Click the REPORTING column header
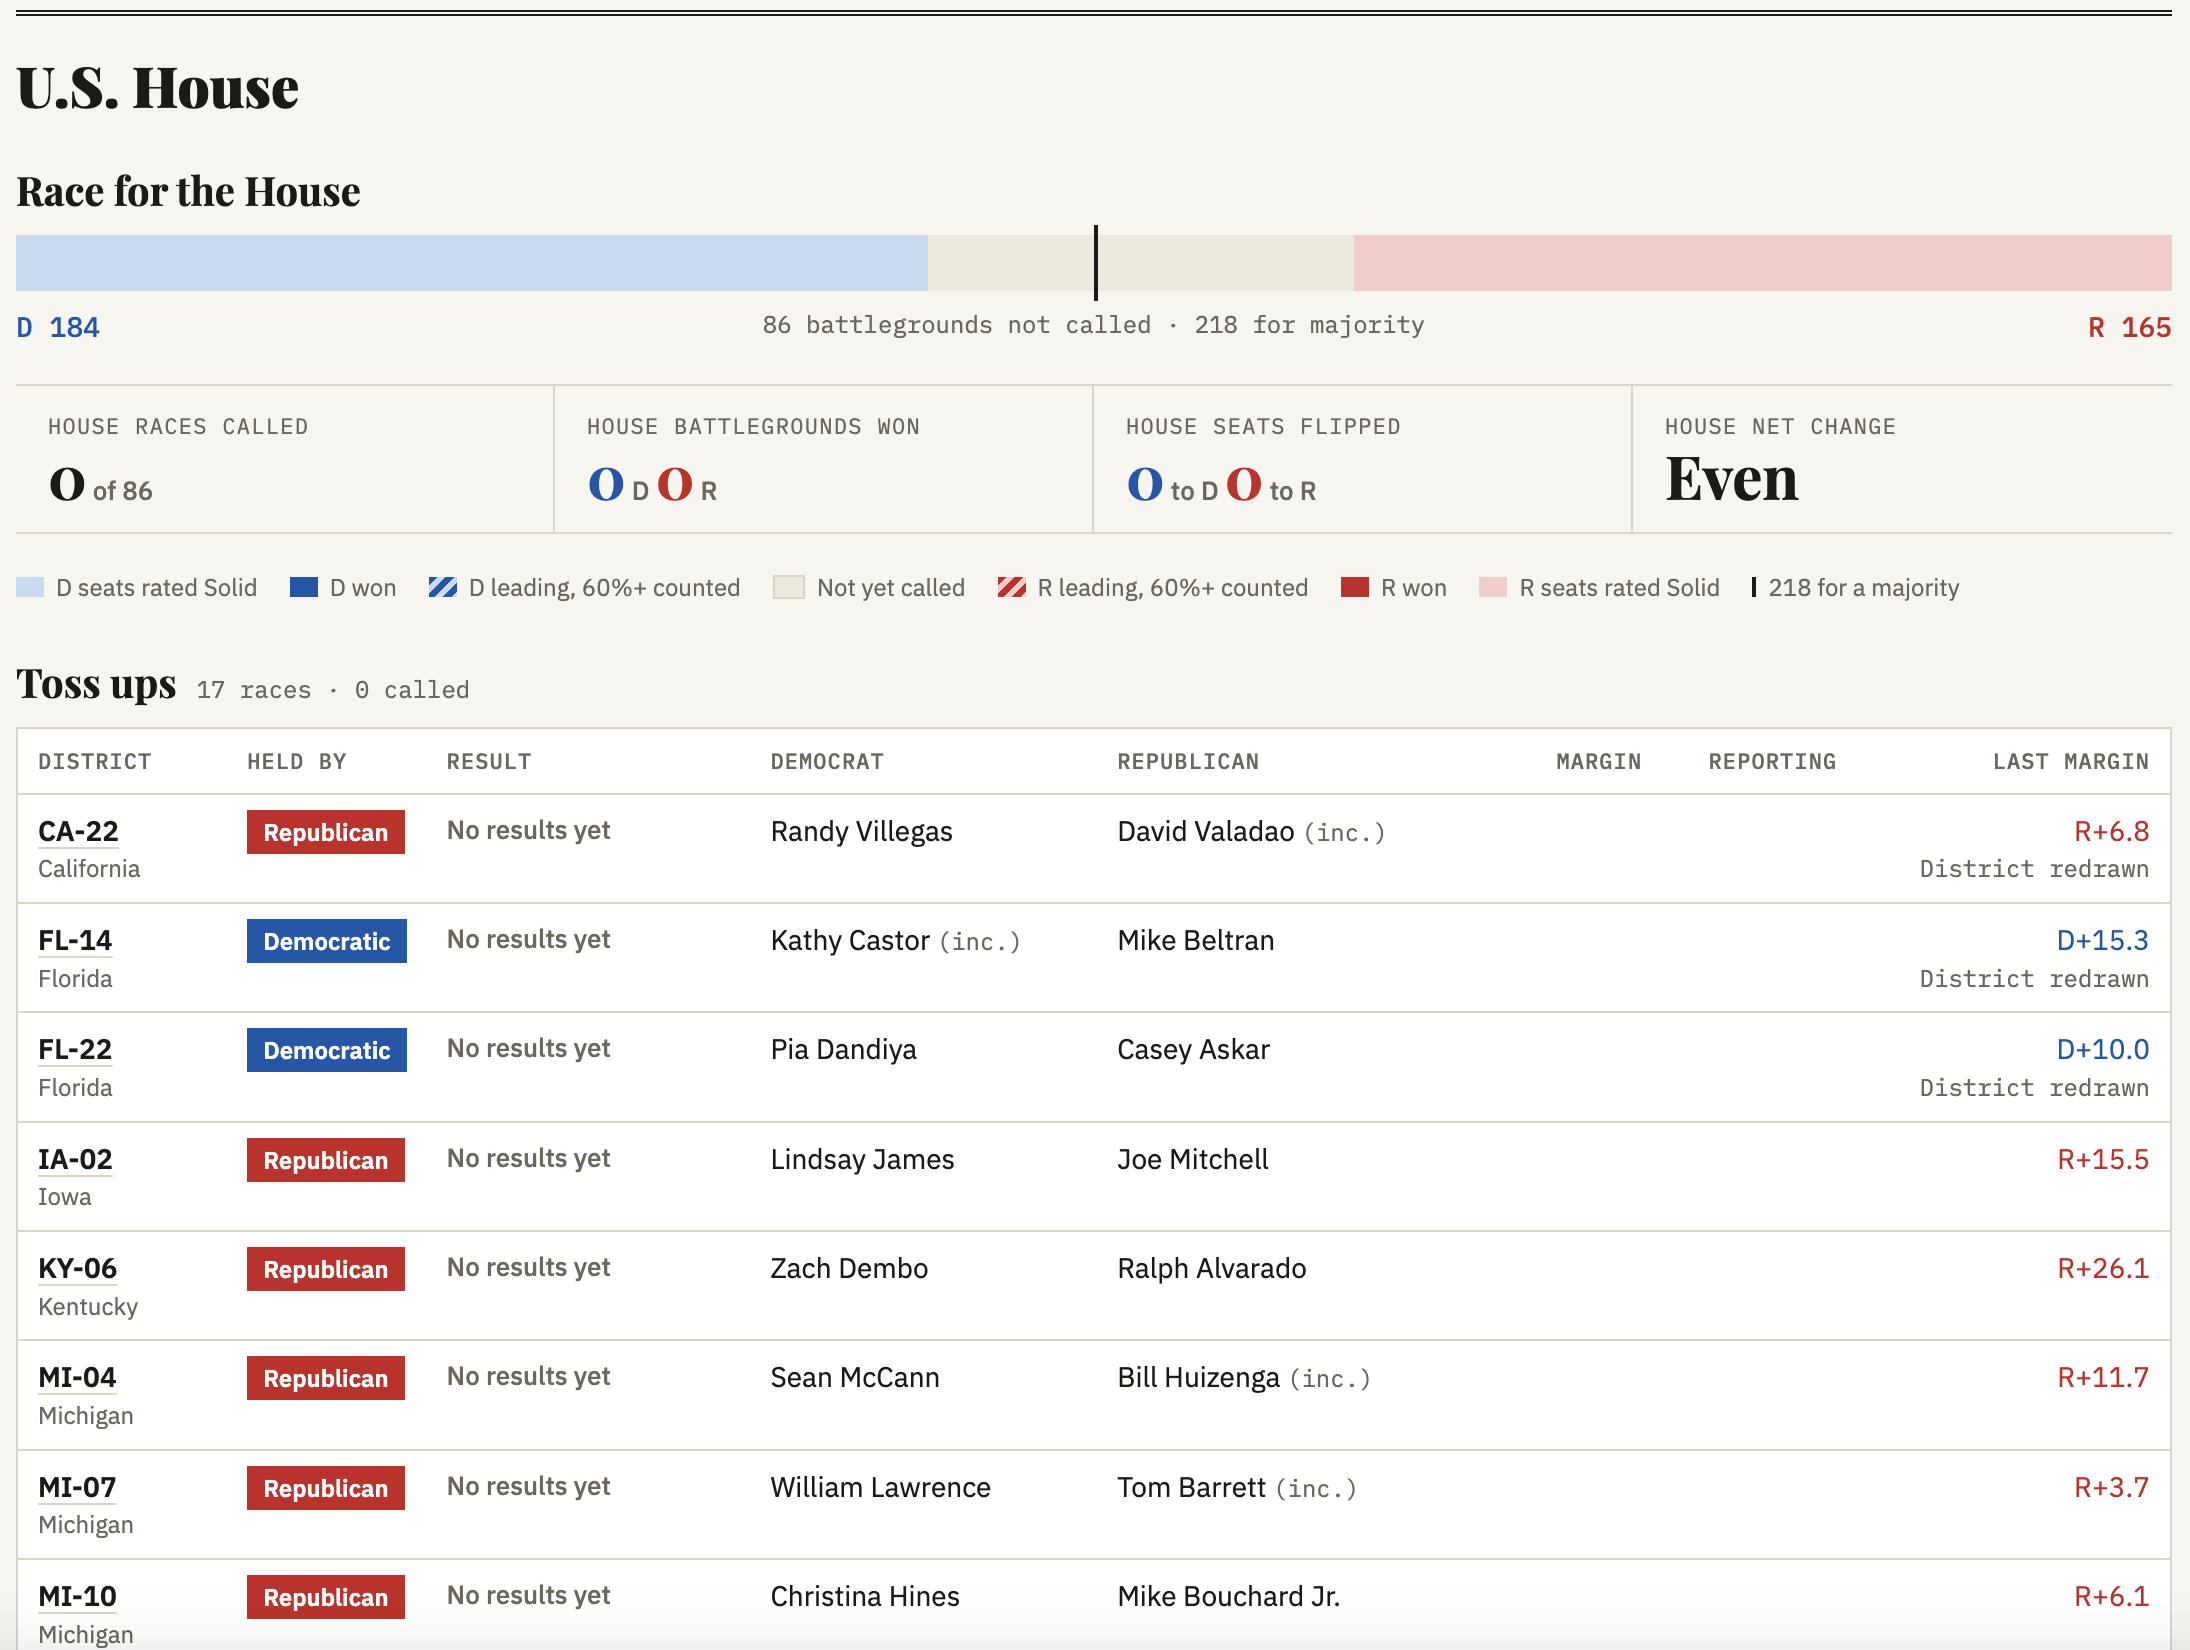 [x=1772, y=761]
